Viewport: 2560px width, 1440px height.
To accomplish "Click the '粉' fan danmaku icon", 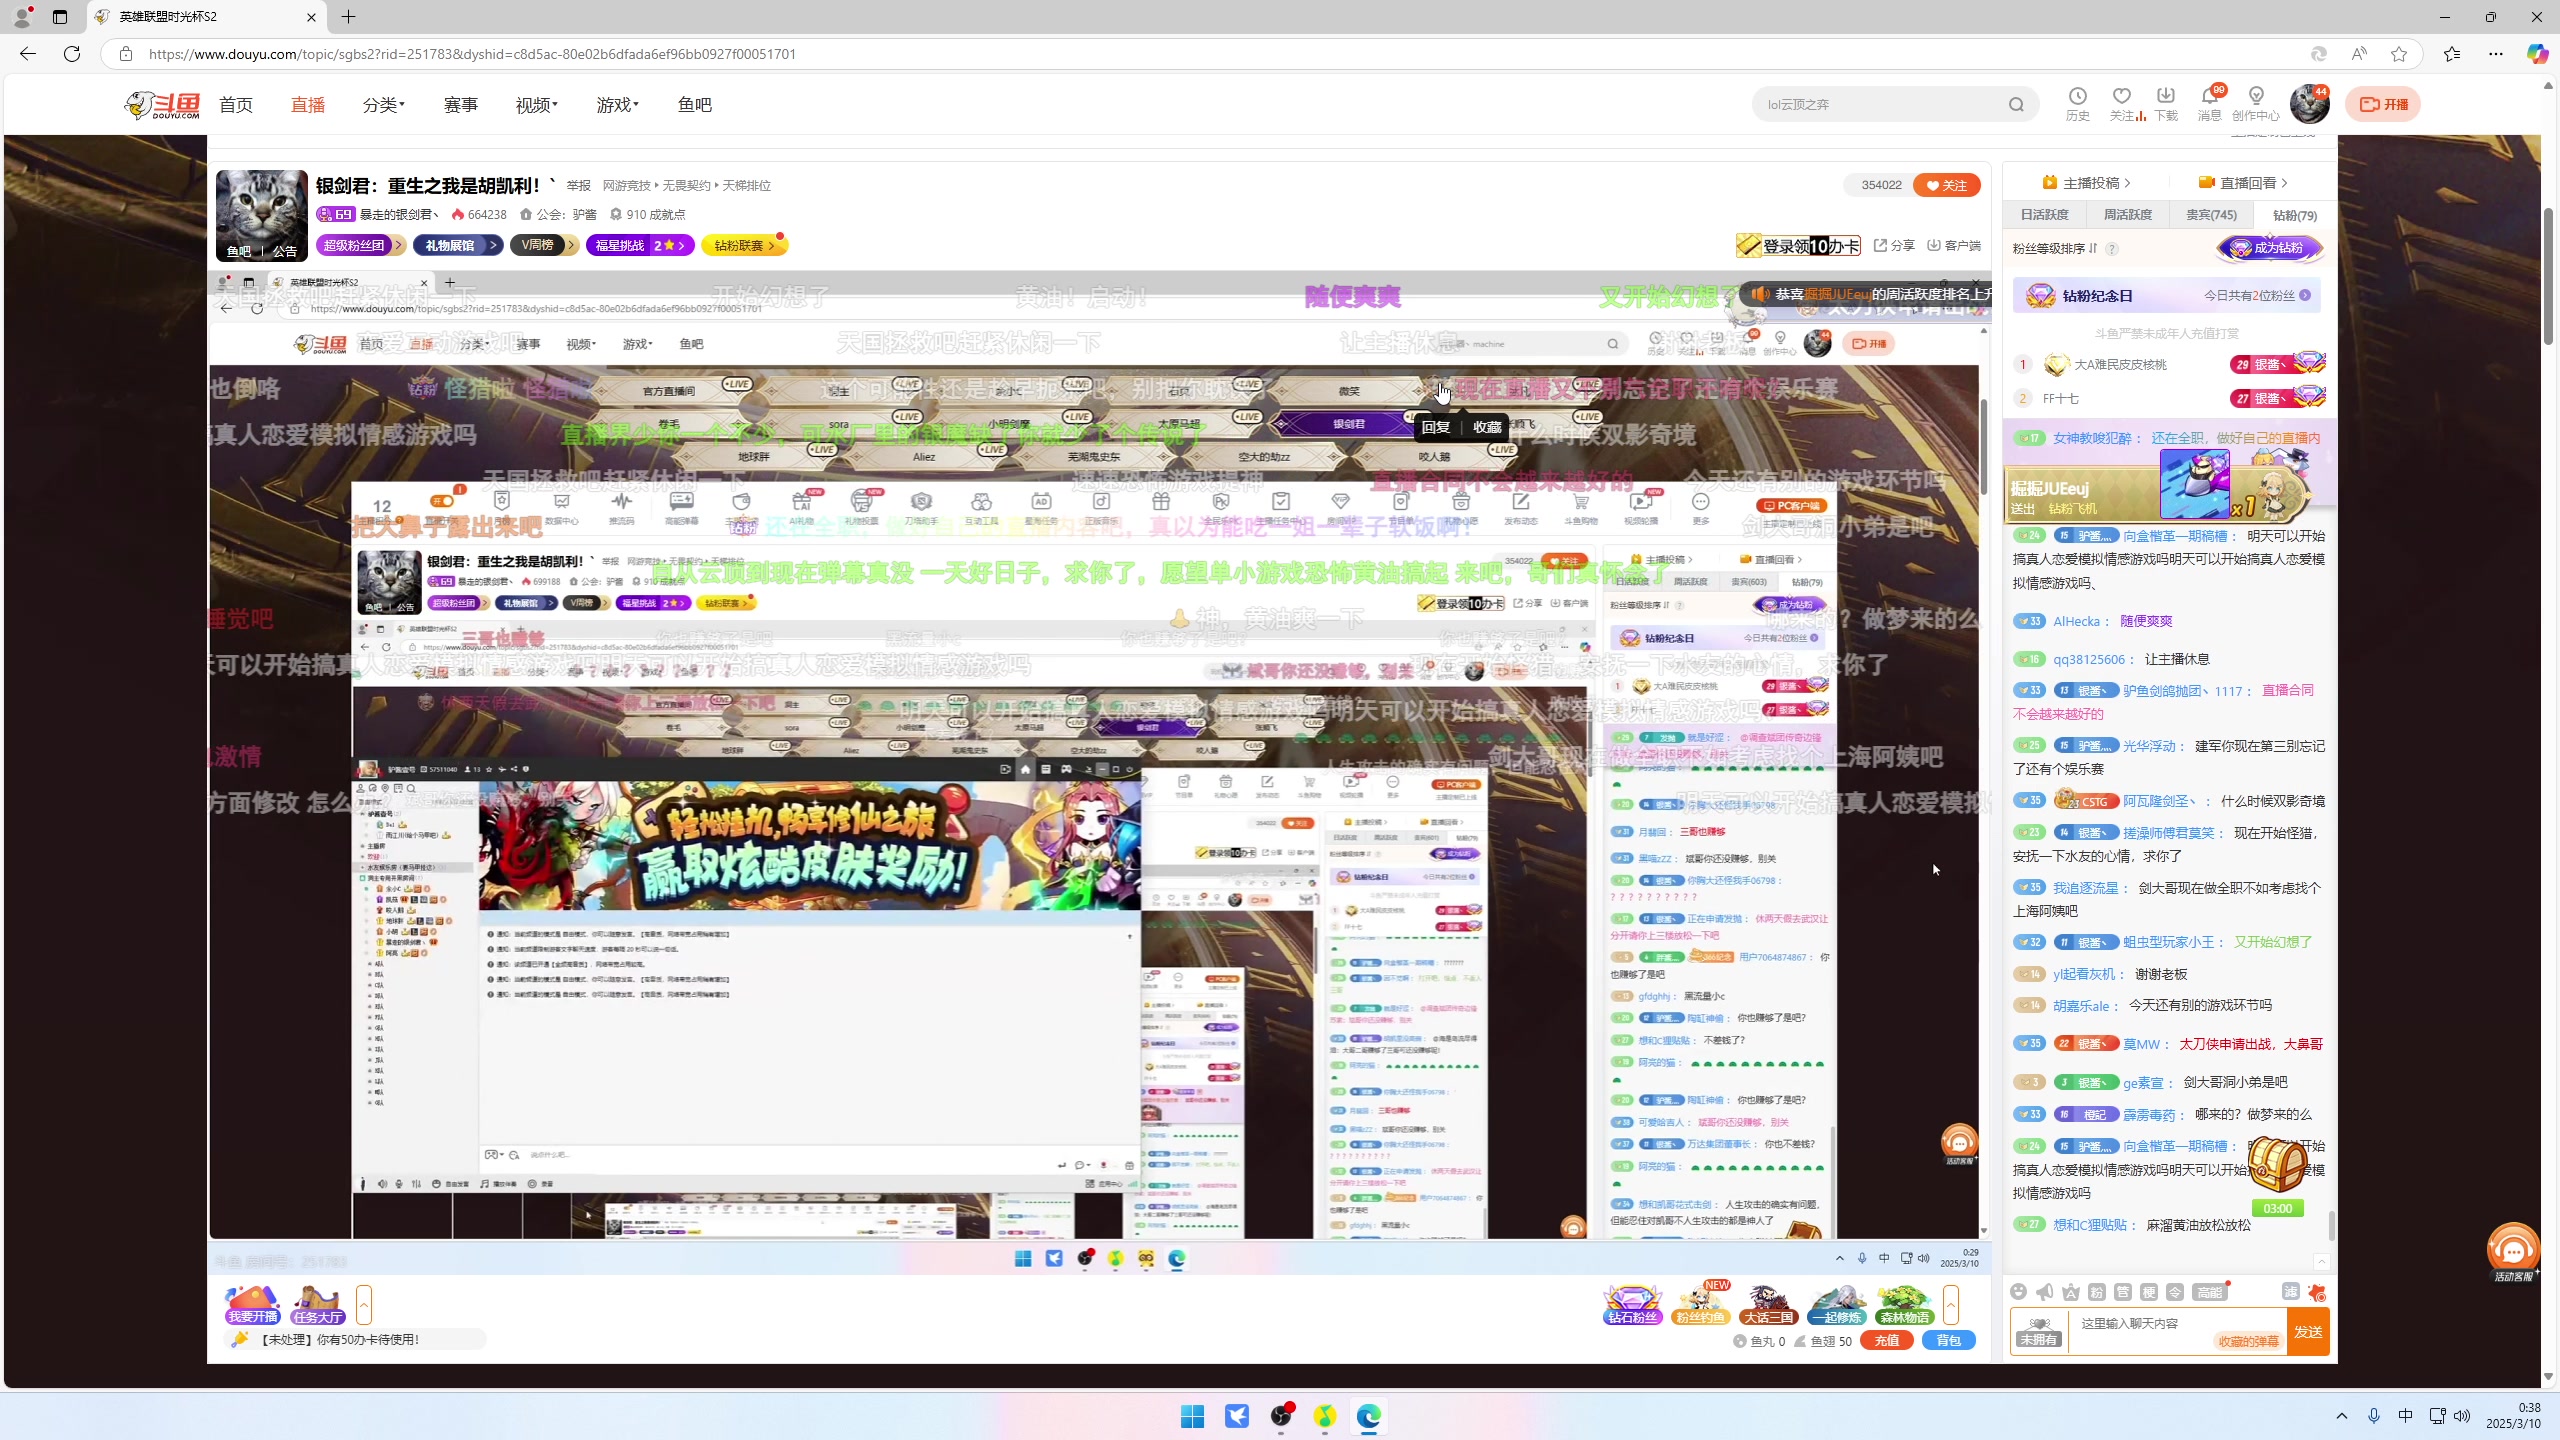I will coord(2097,1292).
